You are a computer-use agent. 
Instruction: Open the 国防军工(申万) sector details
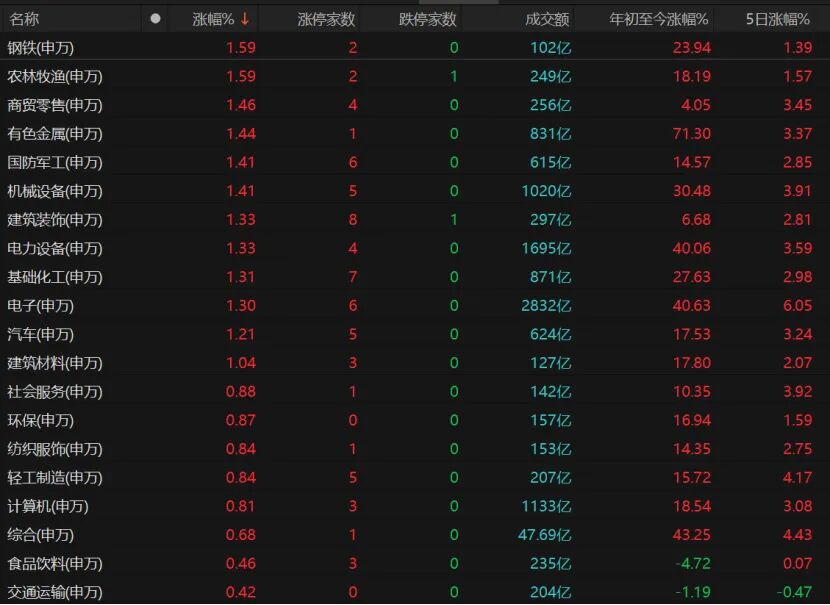(x=55, y=162)
